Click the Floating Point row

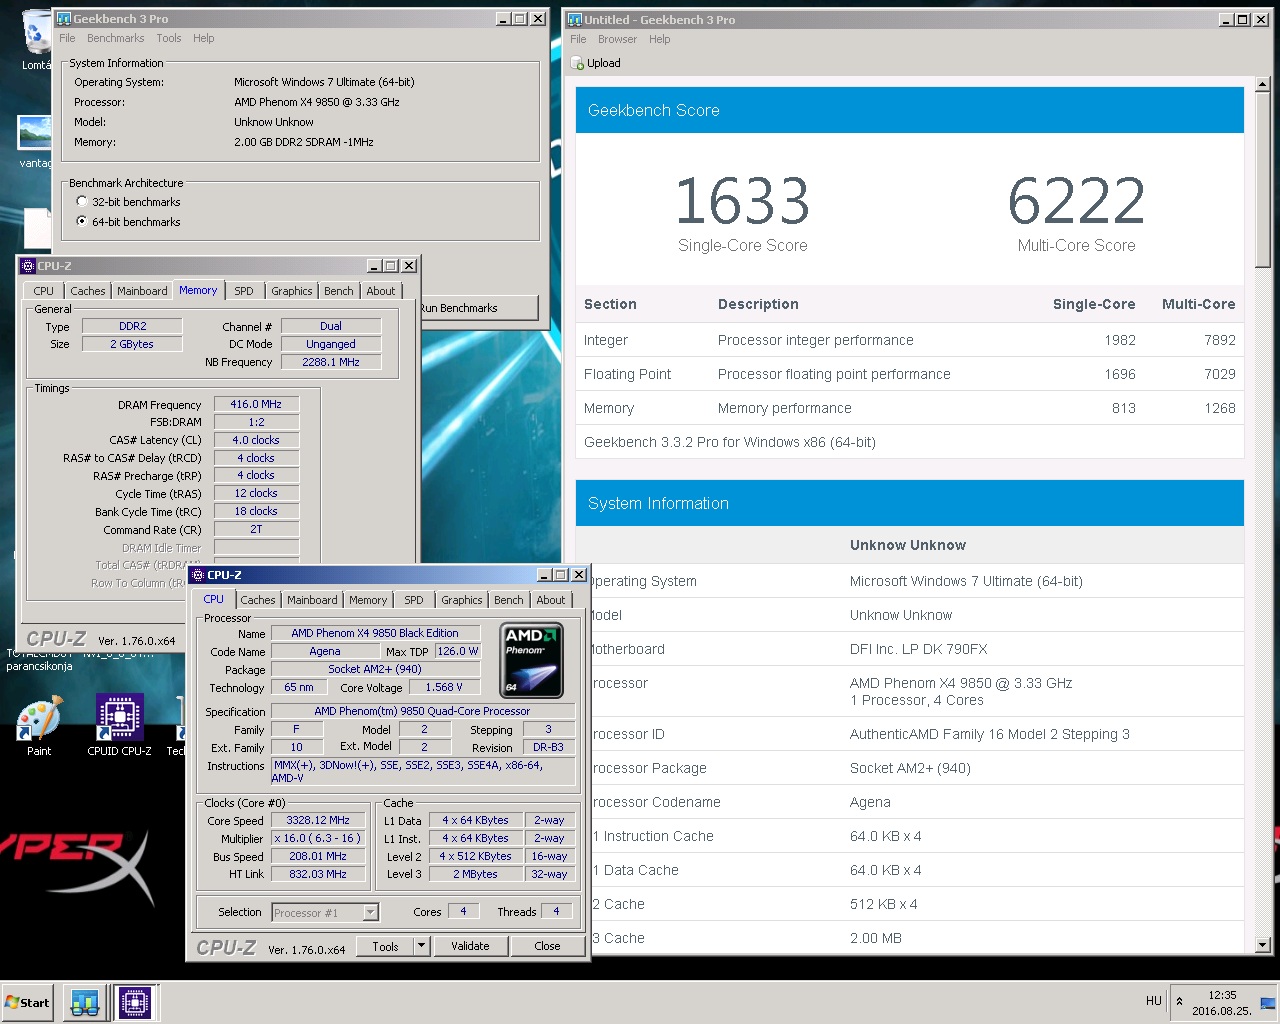point(910,374)
